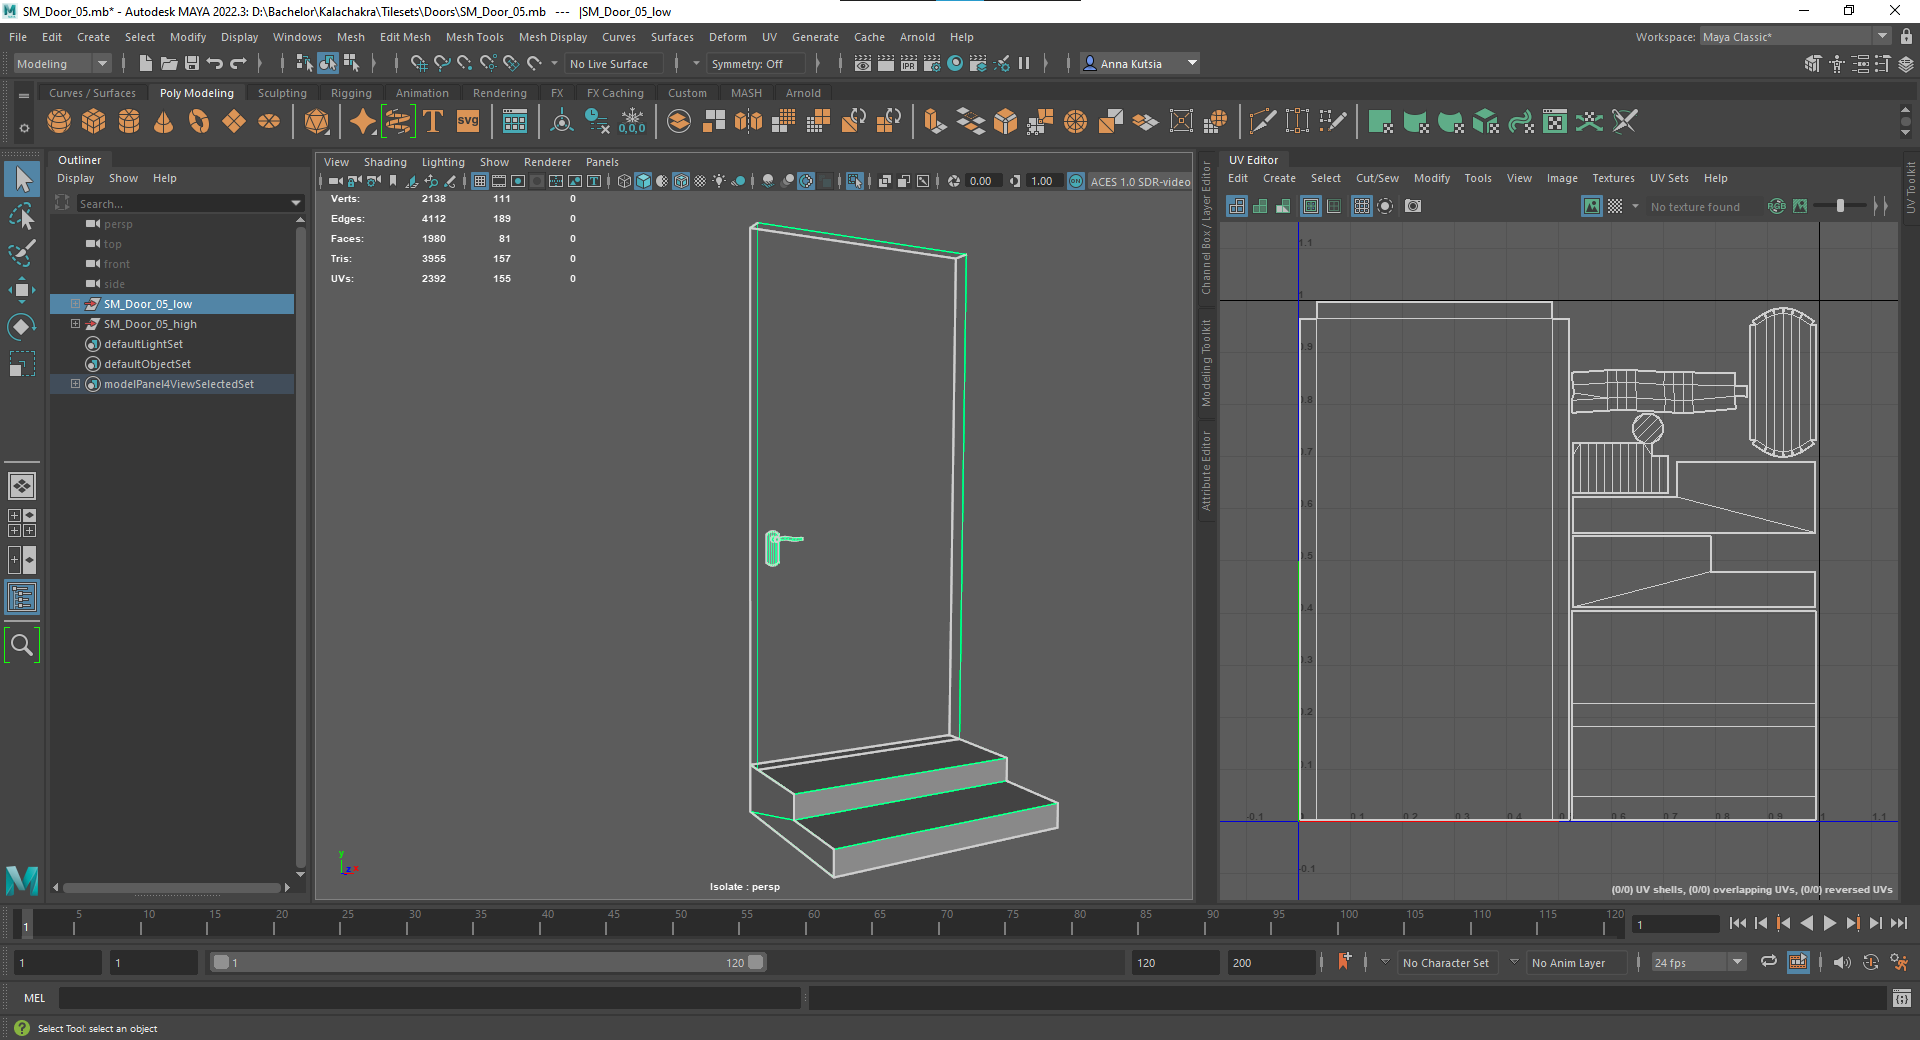The height and width of the screenshot is (1040, 1920).
Task: Open the Cut/Sew menu in UV Editor
Action: [1377, 178]
